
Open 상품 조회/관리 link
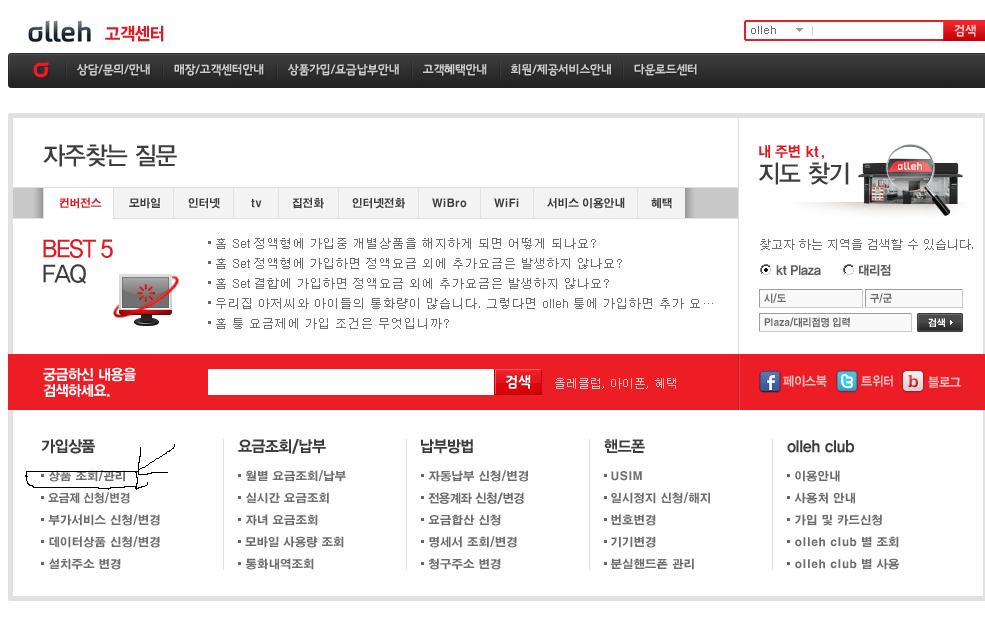87,476
